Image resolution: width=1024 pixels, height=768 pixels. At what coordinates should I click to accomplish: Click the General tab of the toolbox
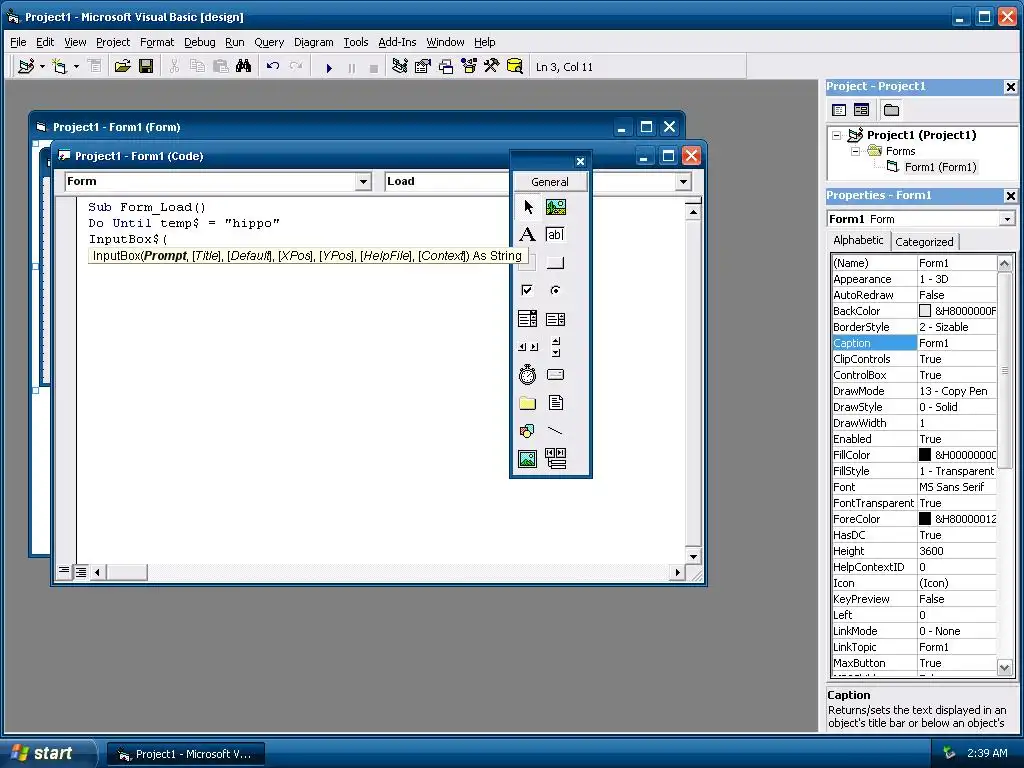tap(550, 182)
